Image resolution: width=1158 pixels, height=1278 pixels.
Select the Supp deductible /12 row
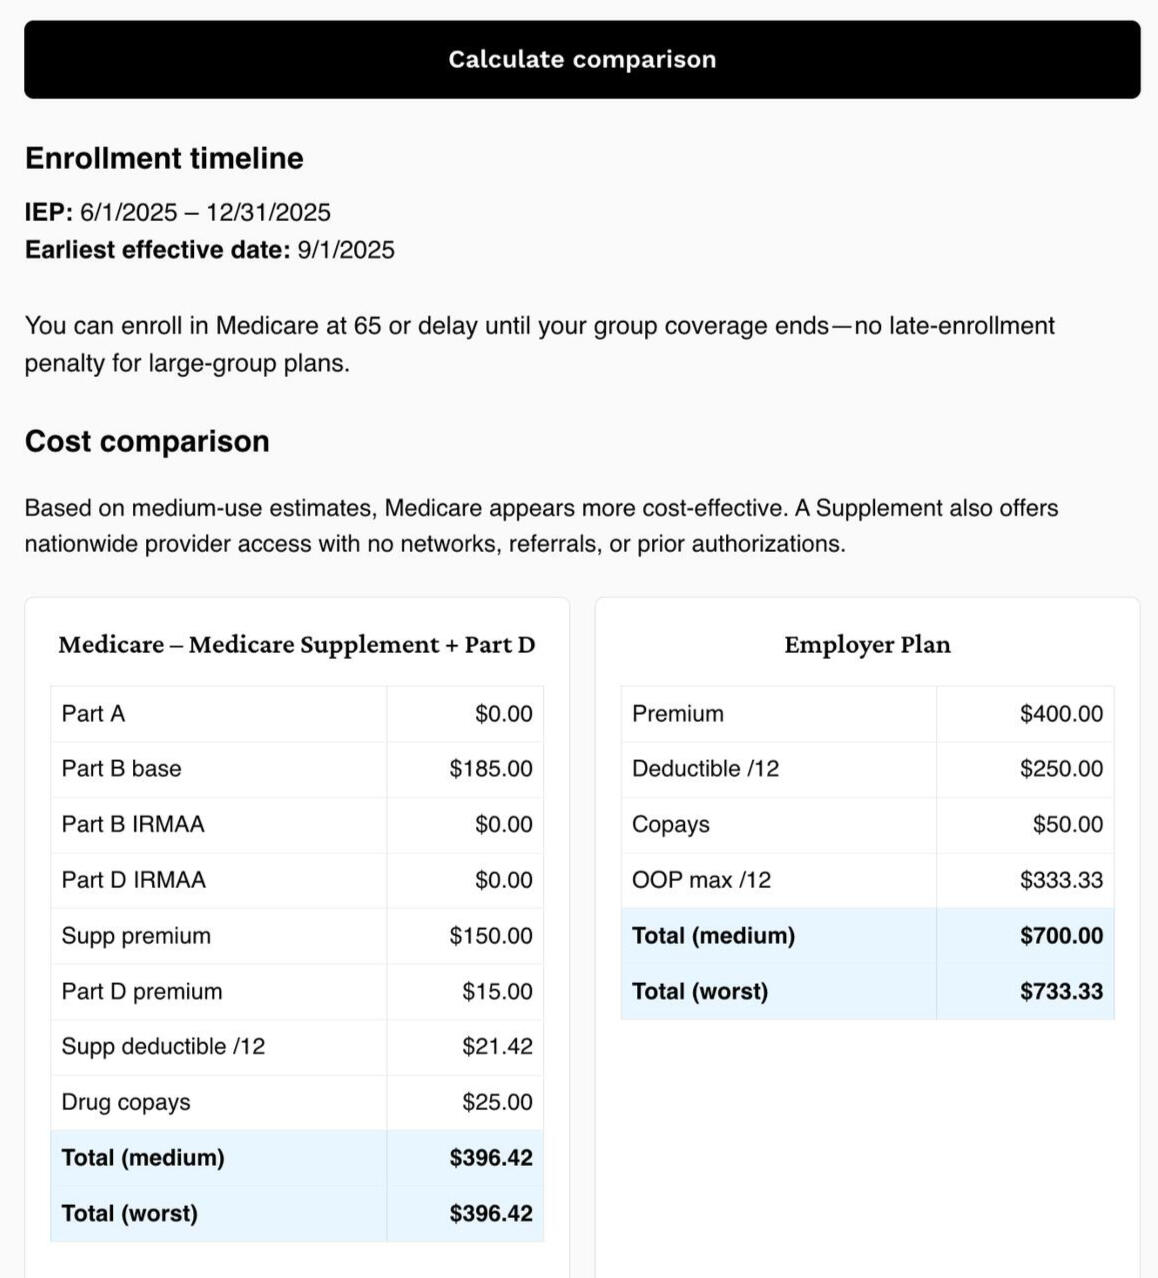click(297, 1047)
